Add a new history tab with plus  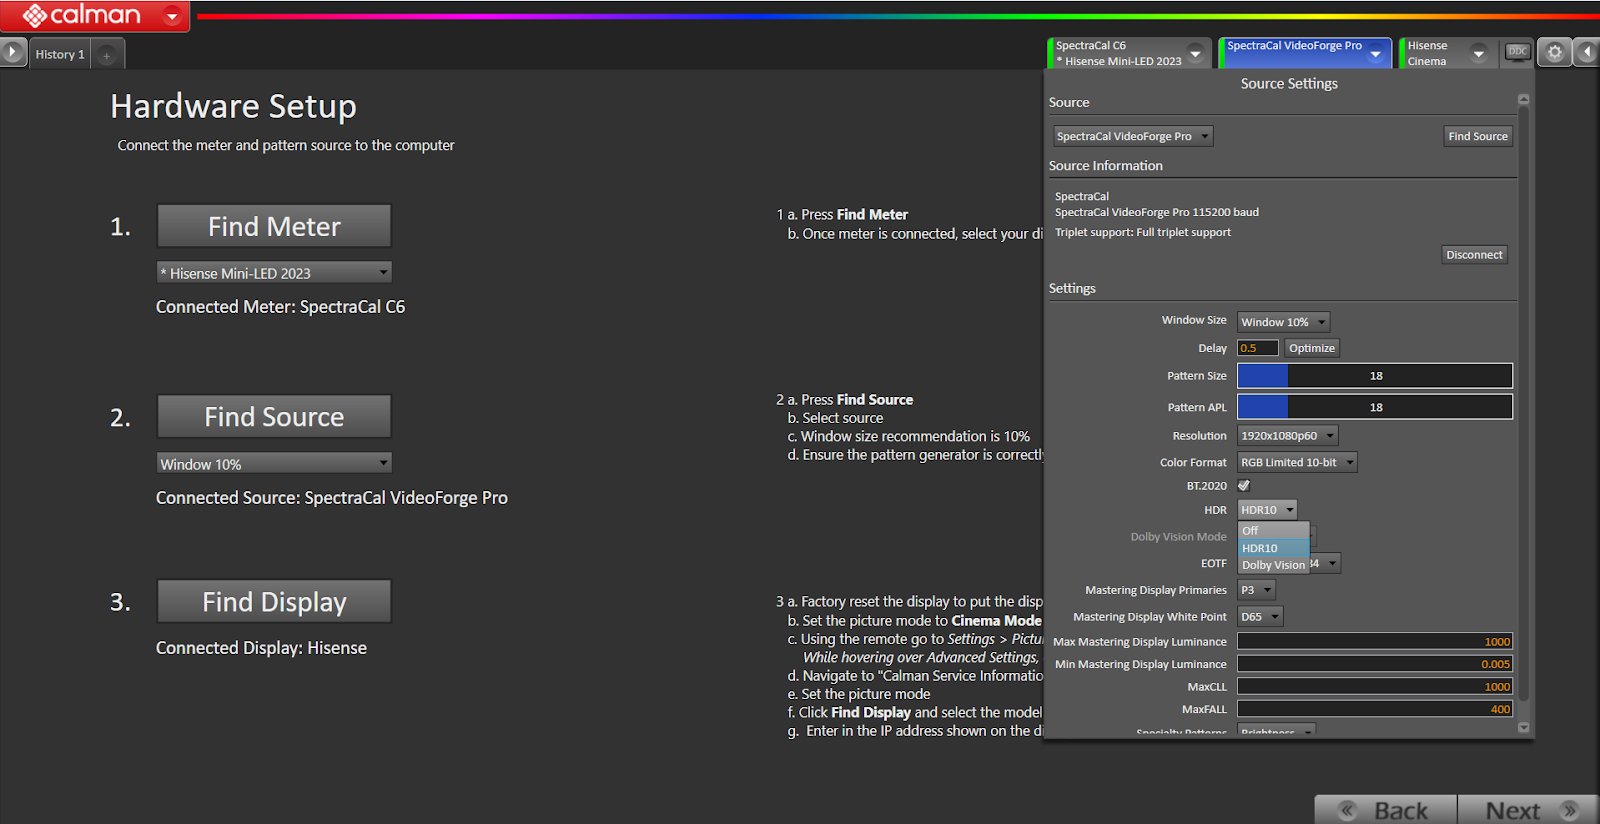pyautogui.click(x=107, y=55)
